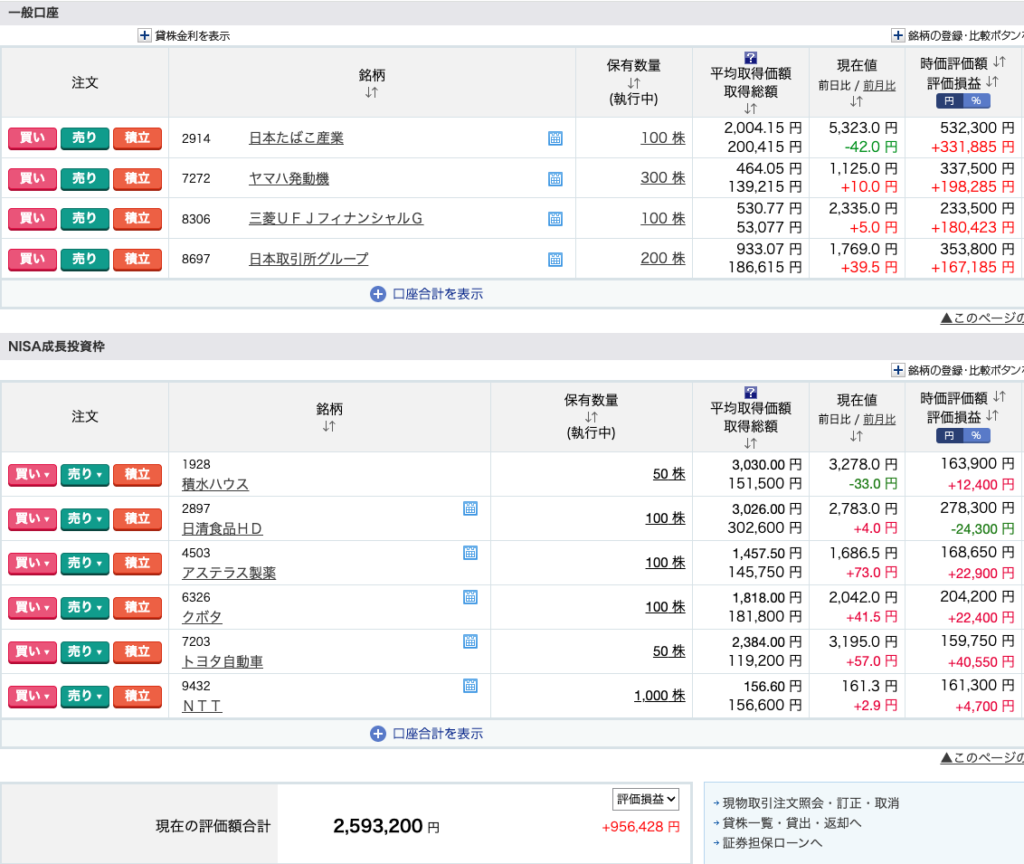Click plus icon for 貸株金利を表示
1024x864 pixels.
point(144,35)
